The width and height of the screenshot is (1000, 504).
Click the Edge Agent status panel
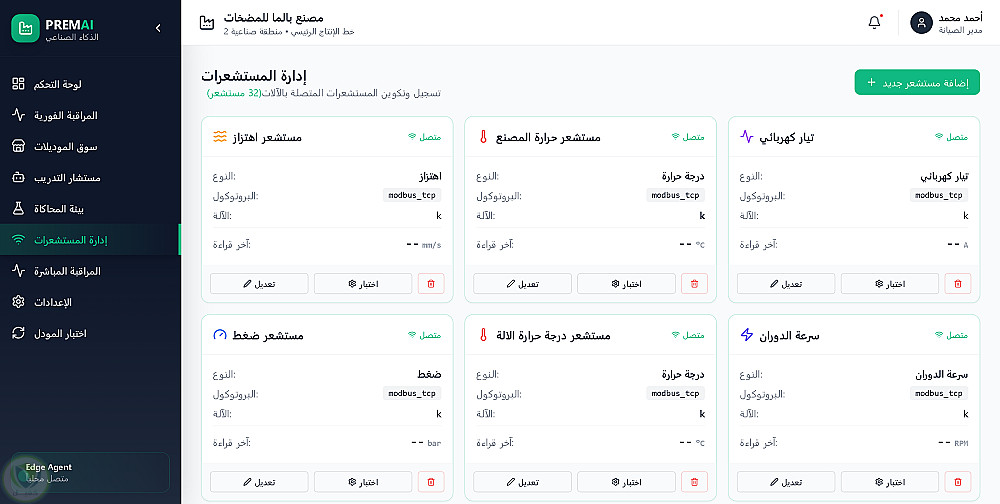tap(91, 473)
